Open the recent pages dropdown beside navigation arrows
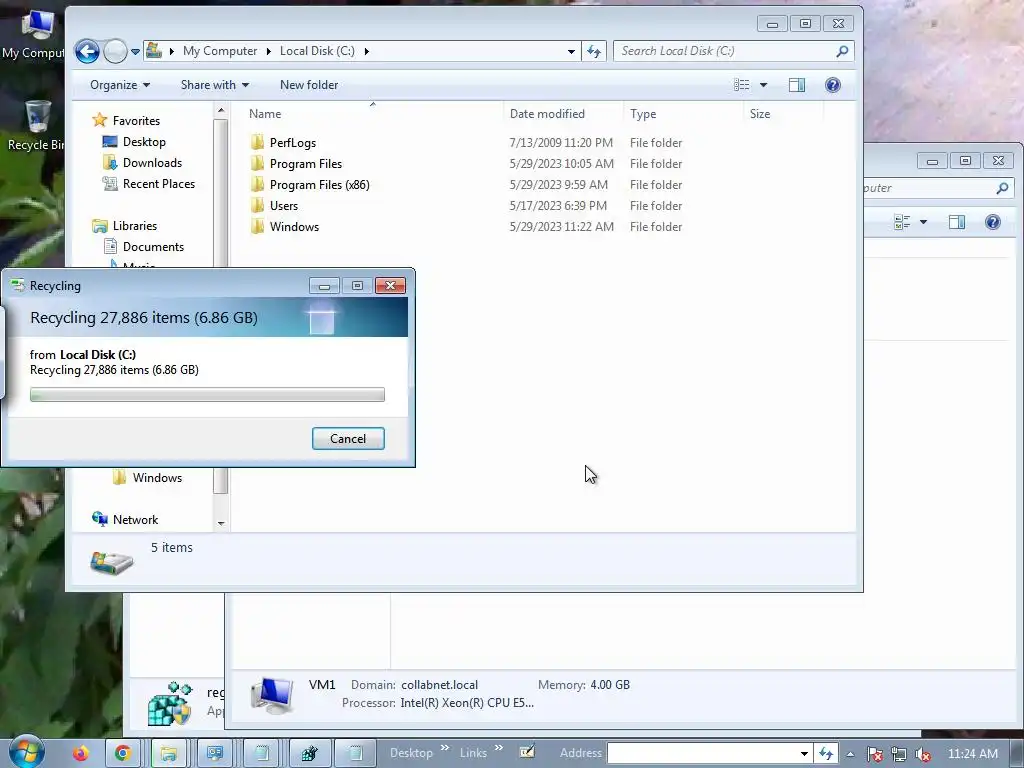The height and width of the screenshot is (768, 1024). pos(135,51)
